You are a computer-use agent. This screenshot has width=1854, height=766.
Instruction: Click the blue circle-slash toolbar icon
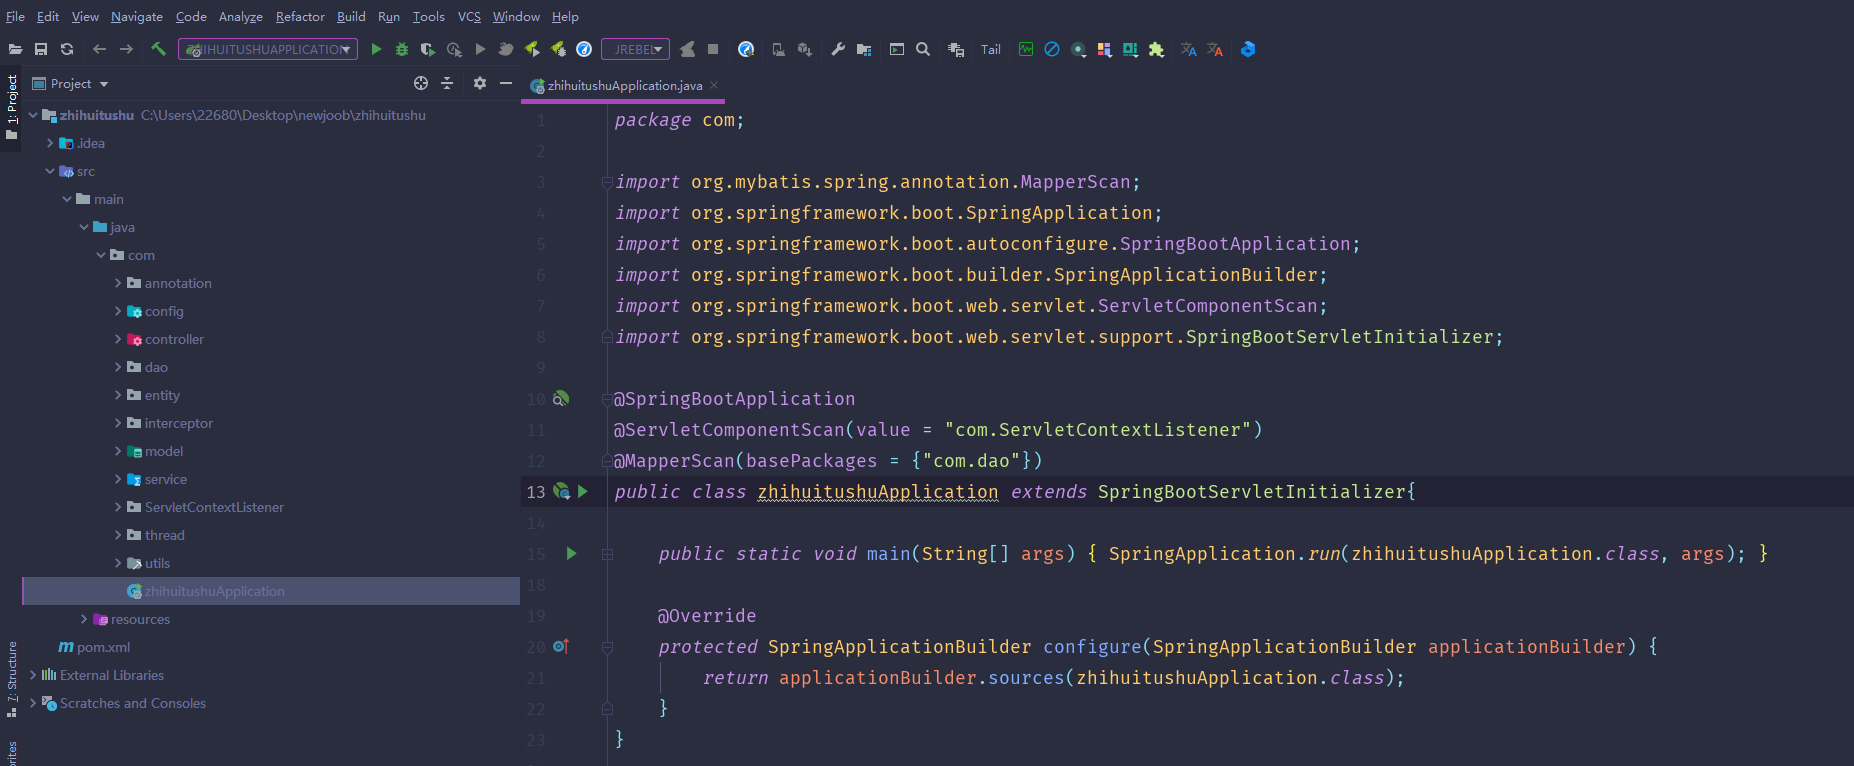point(1052,49)
